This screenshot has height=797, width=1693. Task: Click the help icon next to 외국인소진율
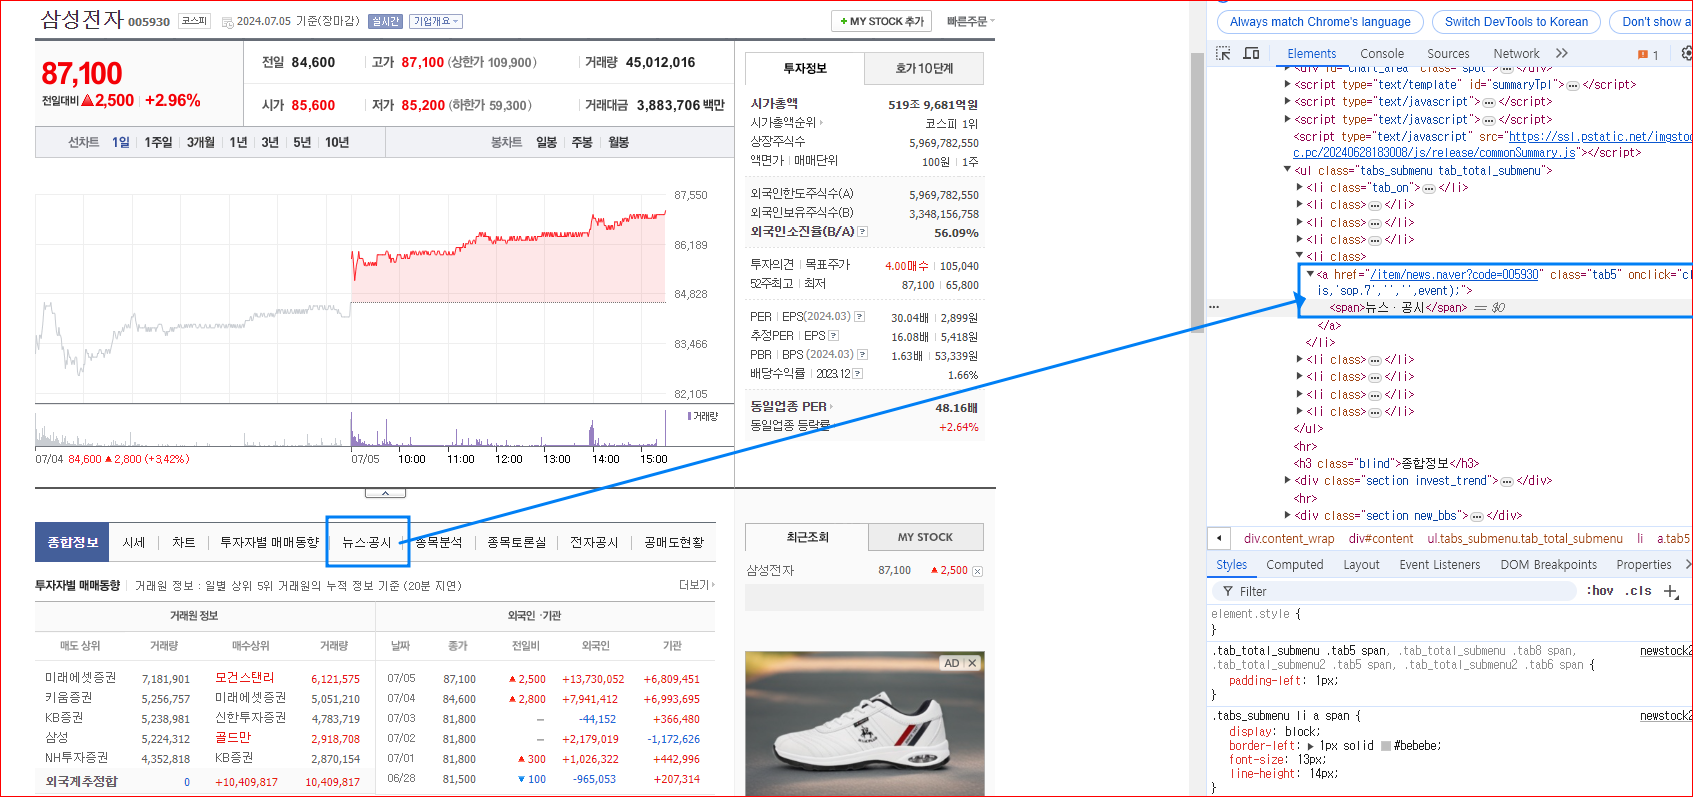[x=863, y=232]
